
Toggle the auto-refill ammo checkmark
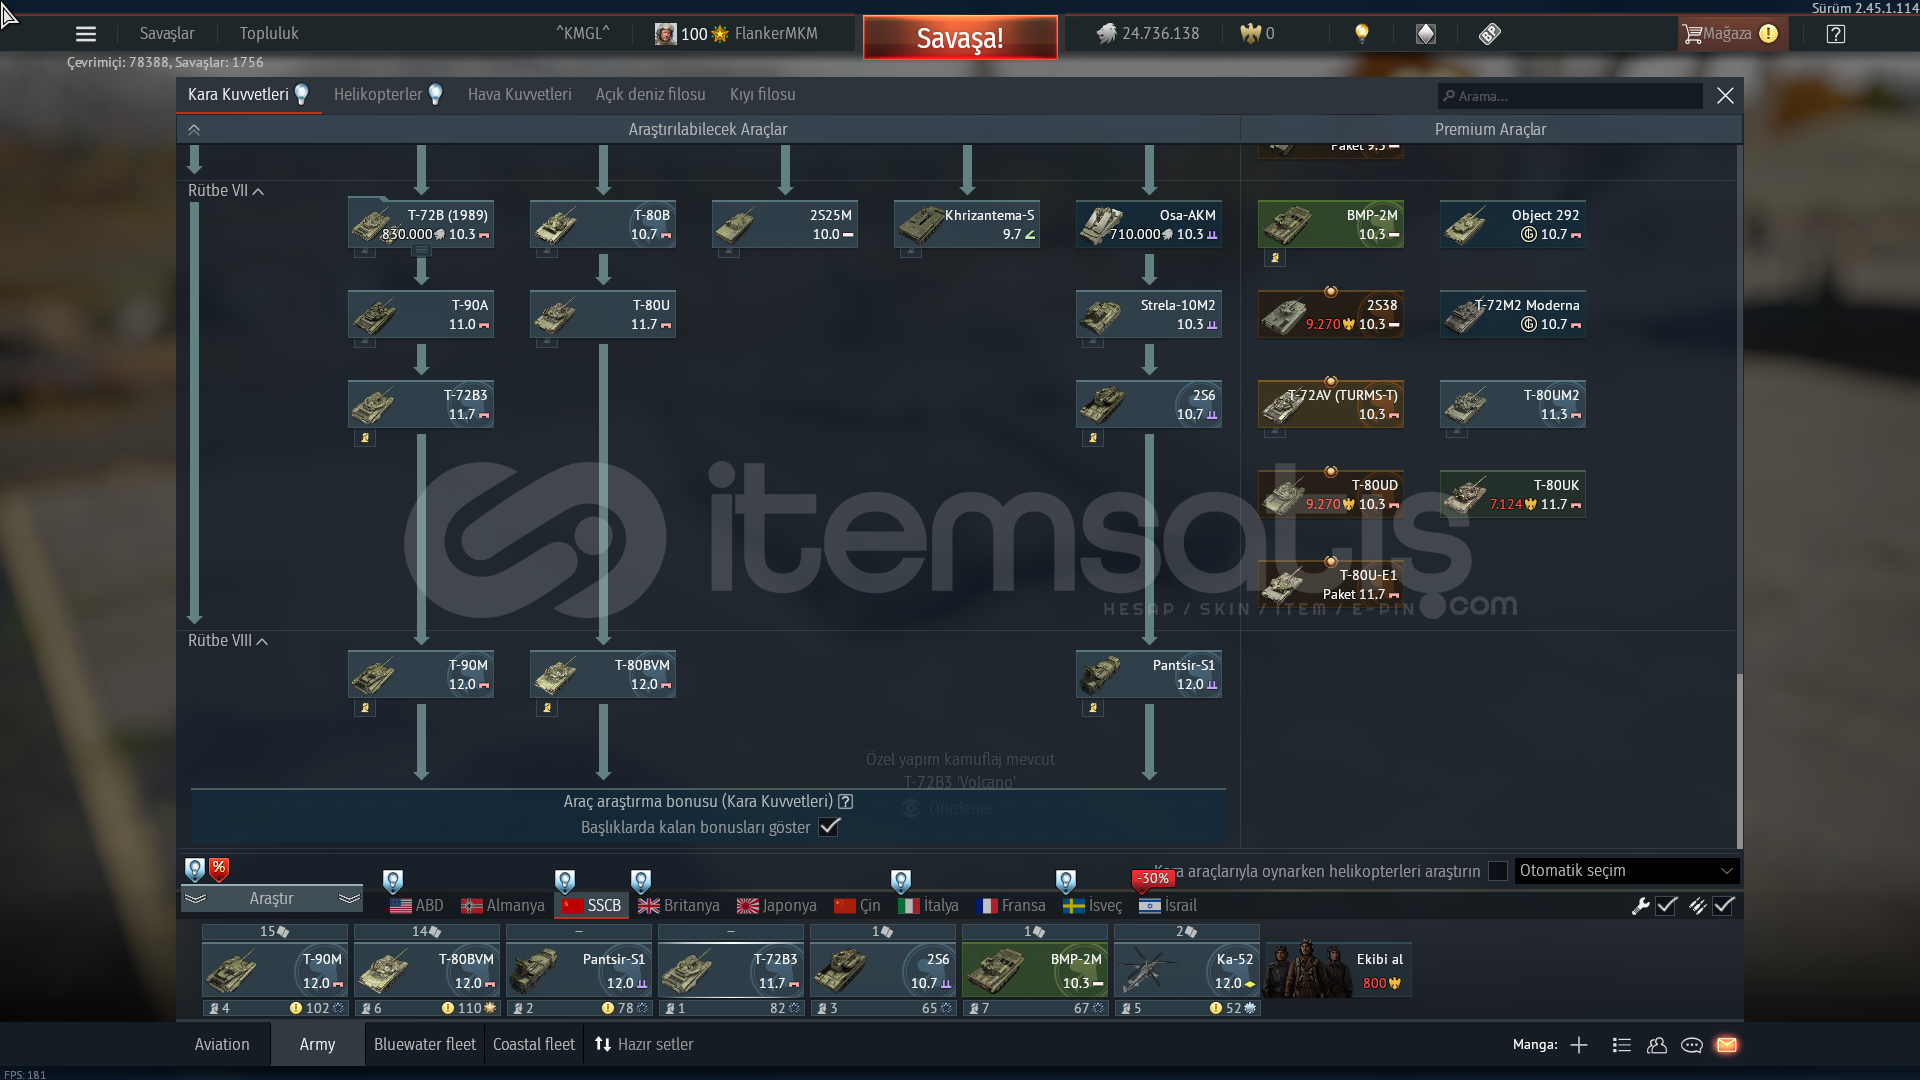pyautogui.click(x=1723, y=906)
